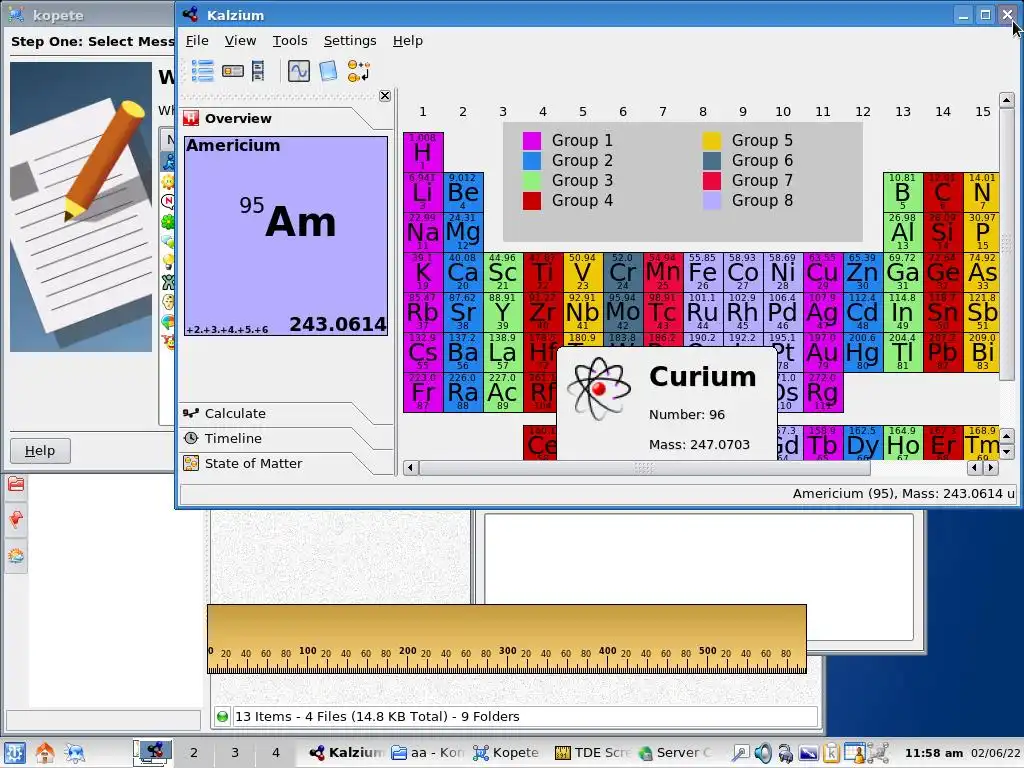
Task: Select desktop 1 pager thumbnail
Action: pyautogui.click(x=153, y=752)
